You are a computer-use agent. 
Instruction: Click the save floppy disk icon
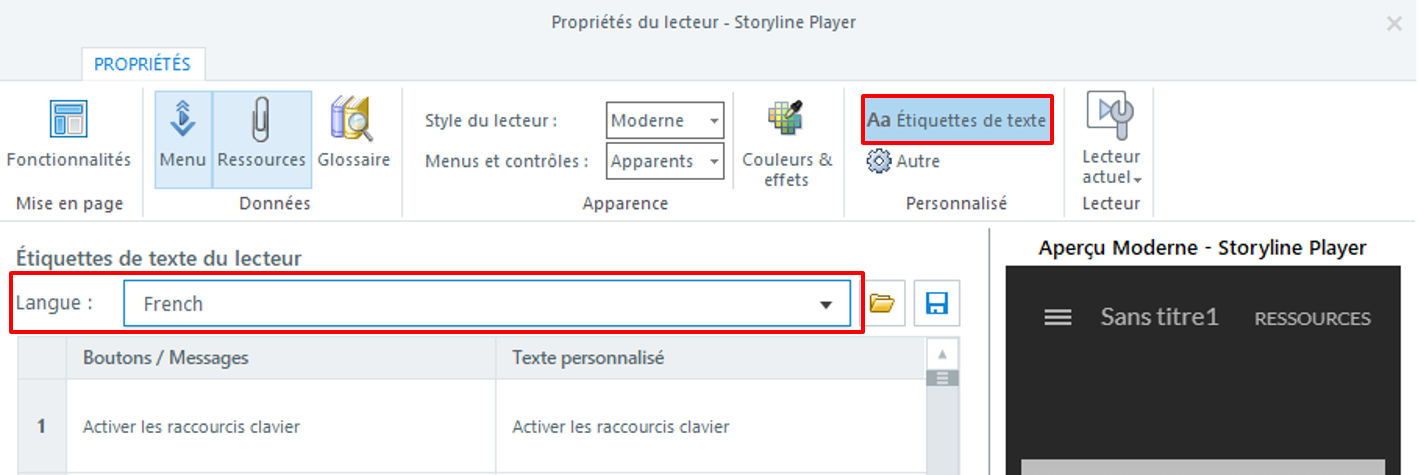pyautogui.click(x=936, y=304)
